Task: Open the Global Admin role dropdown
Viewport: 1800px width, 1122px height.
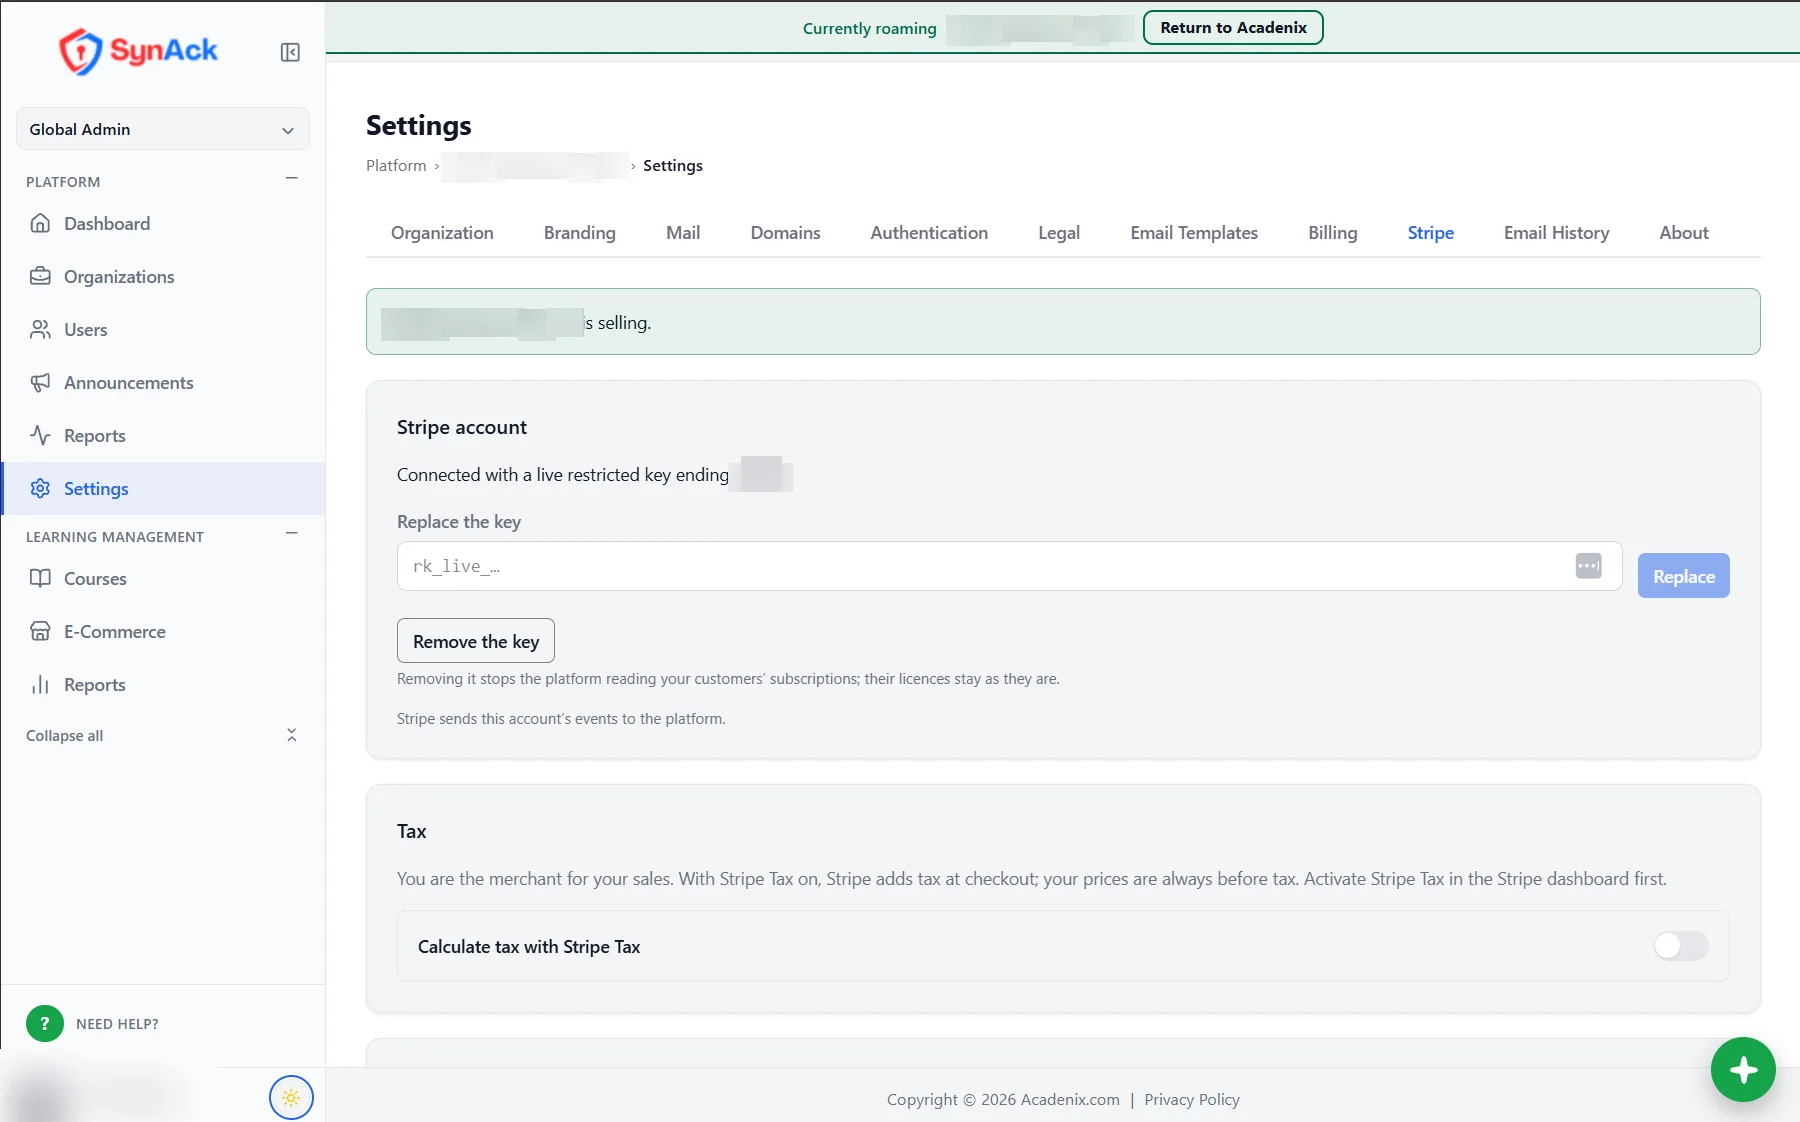Action: [x=163, y=129]
